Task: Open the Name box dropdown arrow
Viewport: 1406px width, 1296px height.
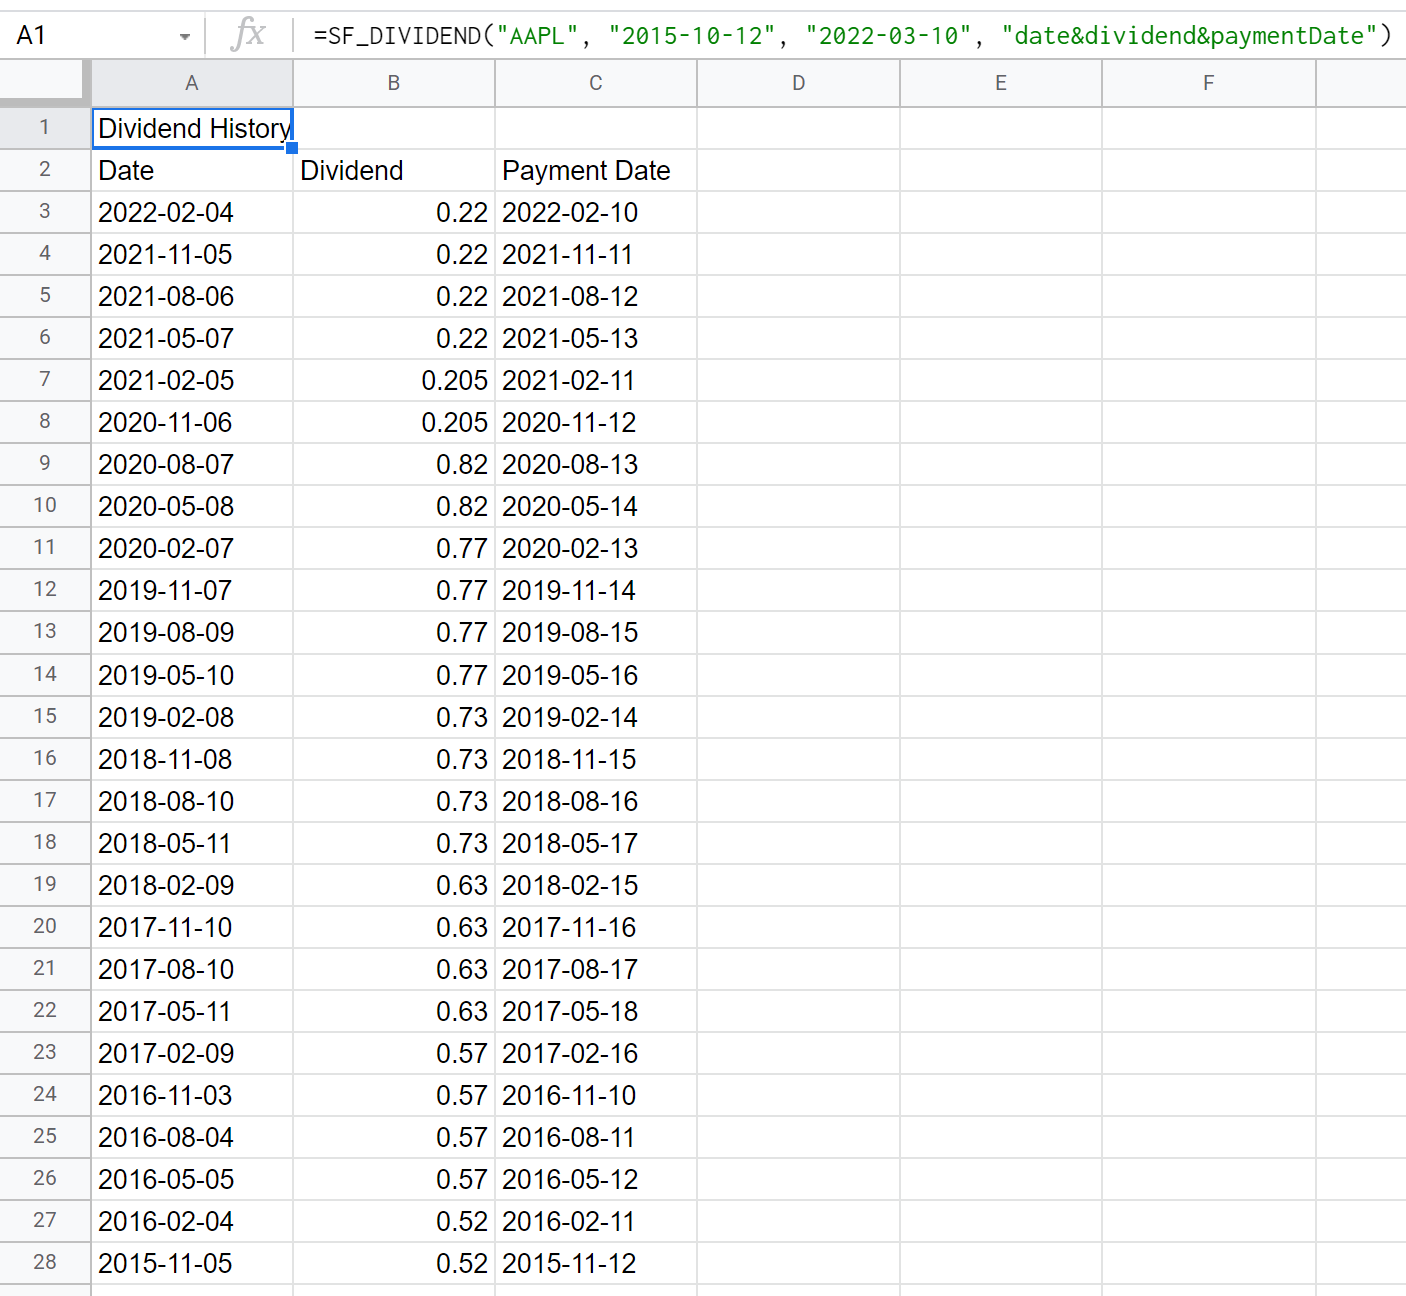Action: pyautogui.click(x=185, y=37)
